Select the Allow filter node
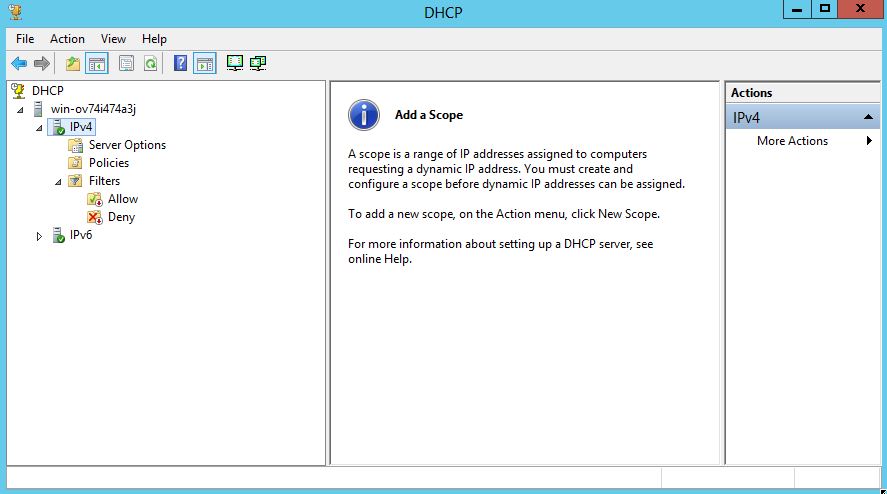 pos(123,199)
